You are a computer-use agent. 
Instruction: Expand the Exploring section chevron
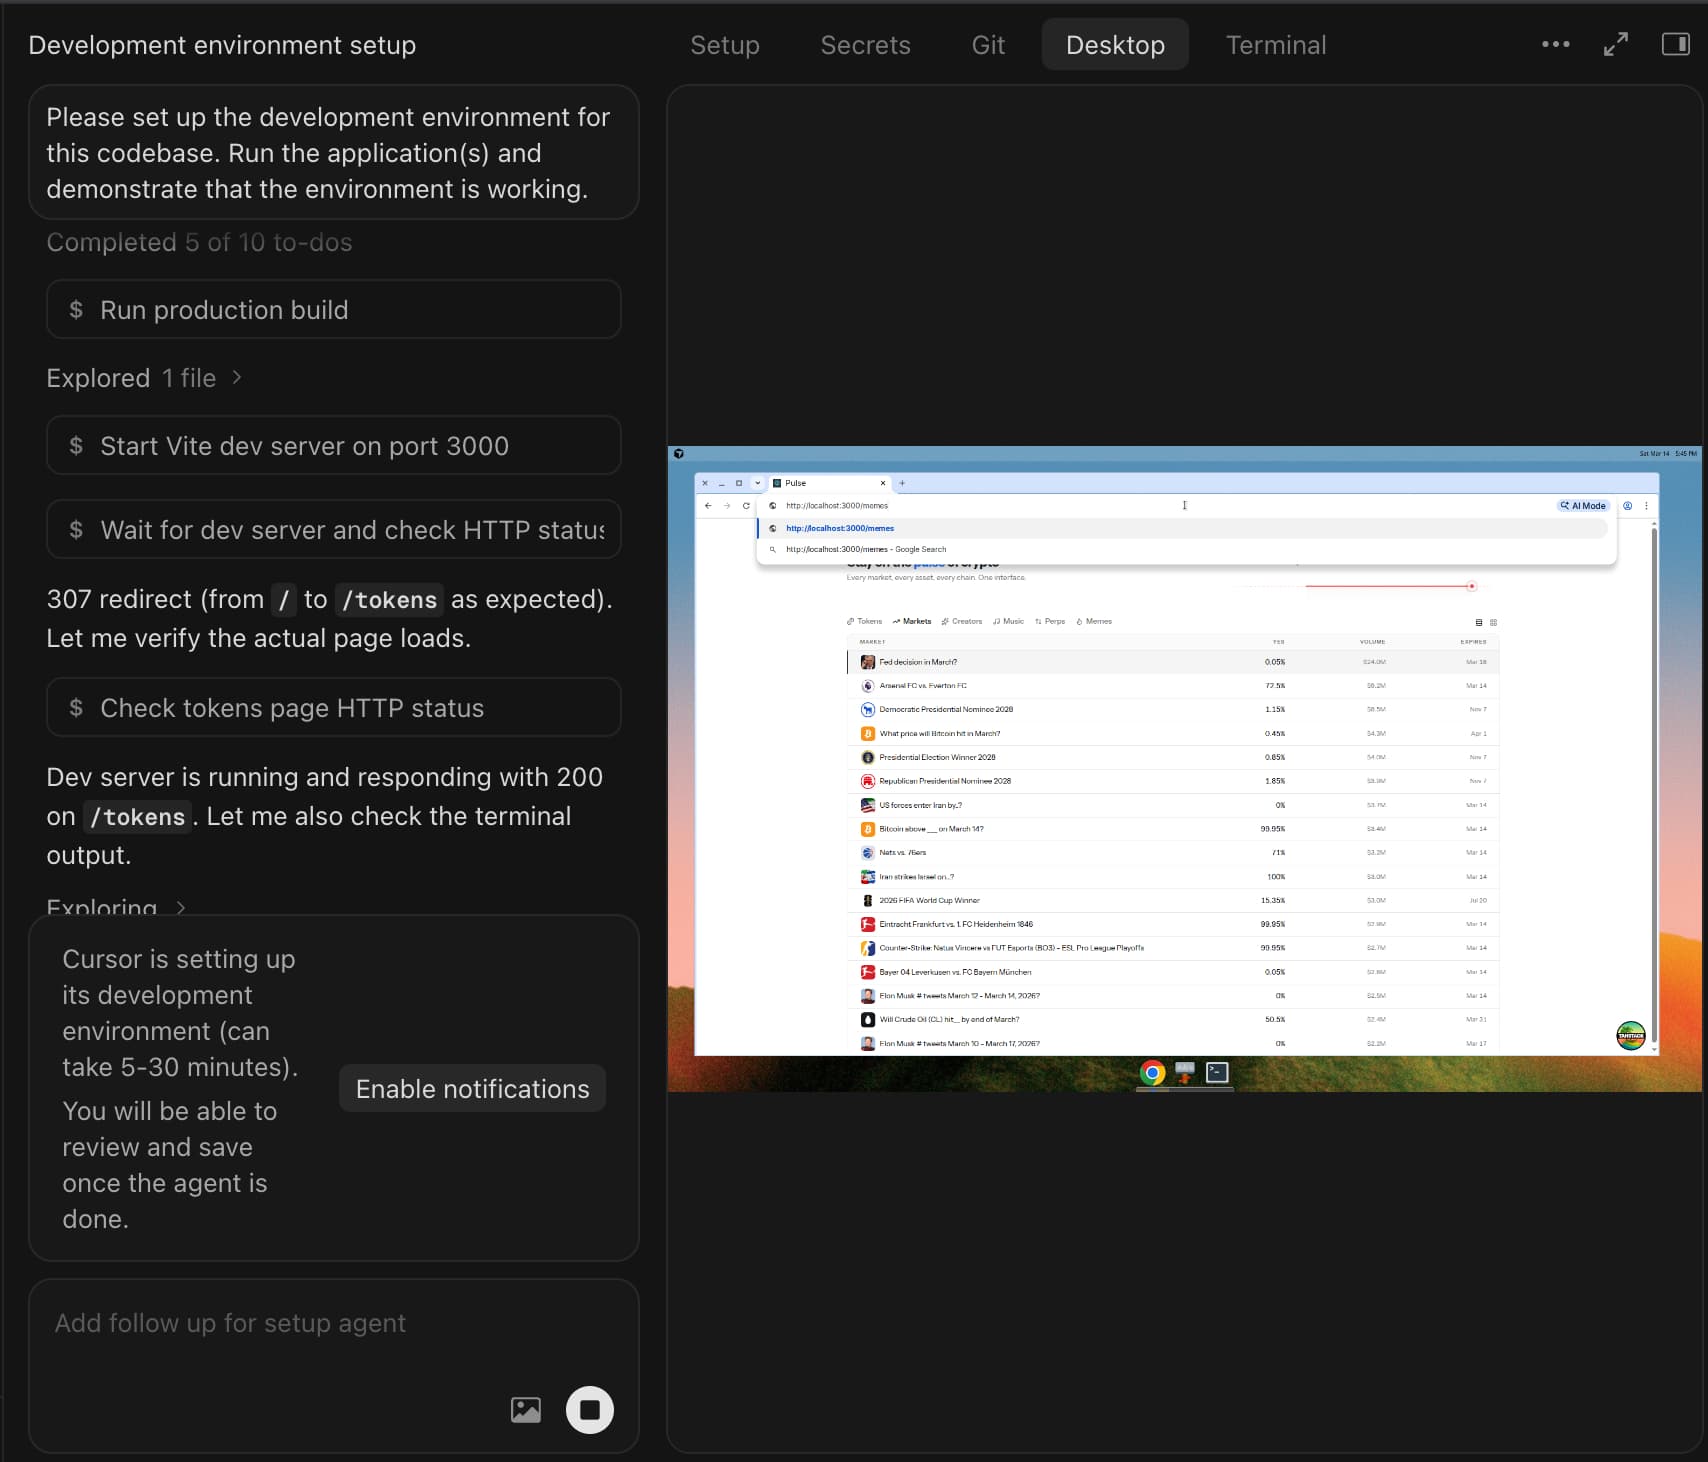tap(181, 907)
